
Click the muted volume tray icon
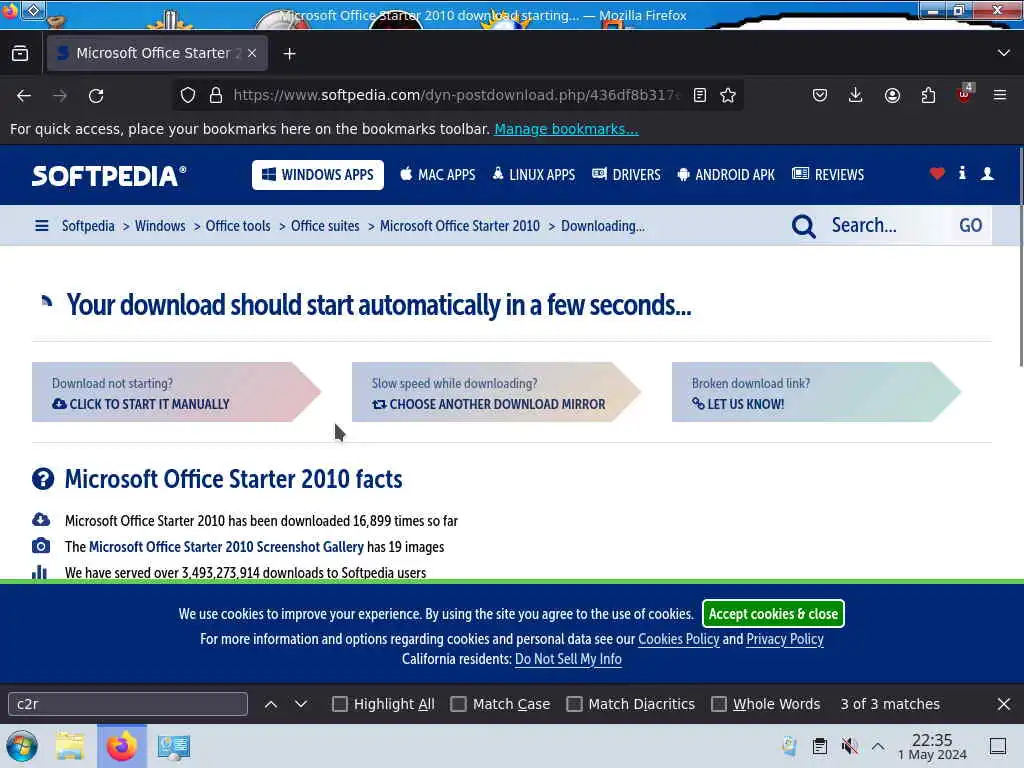tap(850, 746)
